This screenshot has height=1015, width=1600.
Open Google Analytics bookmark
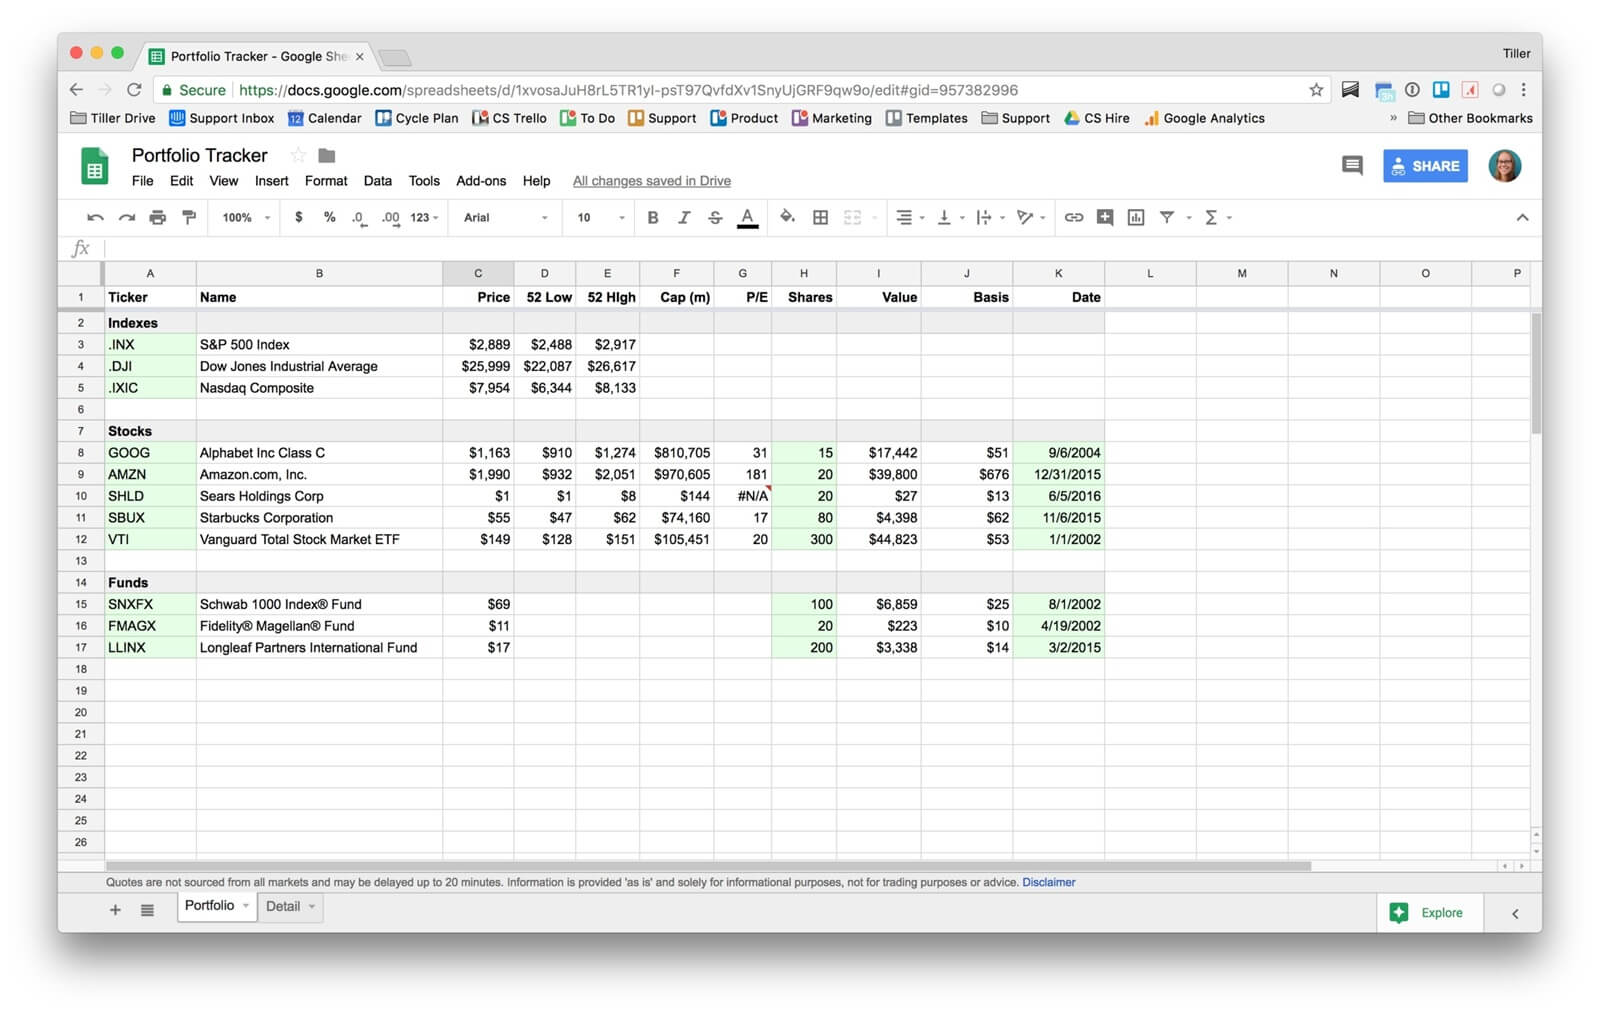click(1204, 118)
